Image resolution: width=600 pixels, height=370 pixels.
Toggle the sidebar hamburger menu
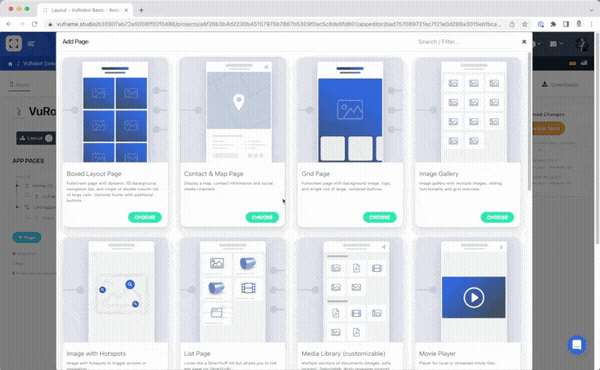pos(31,44)
